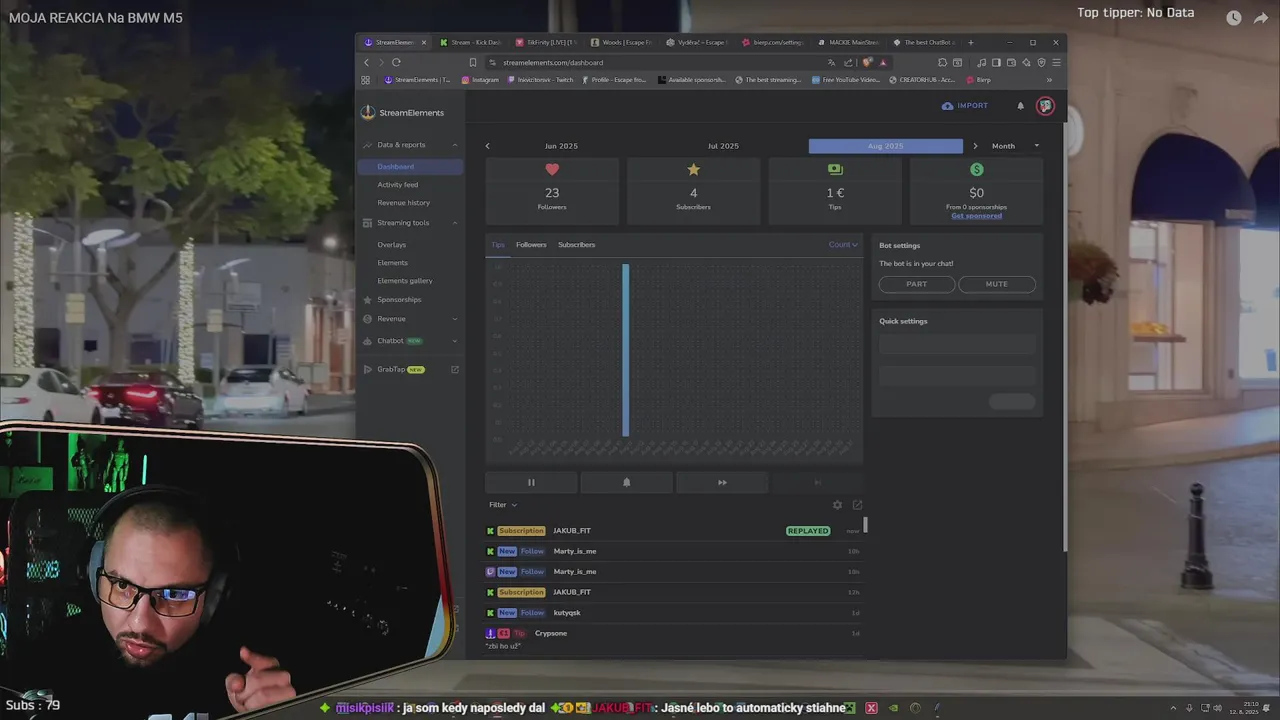The image size is (1280, 720).
Task: Select kutyqsk follow event
Action: click(x=673, y=613)
